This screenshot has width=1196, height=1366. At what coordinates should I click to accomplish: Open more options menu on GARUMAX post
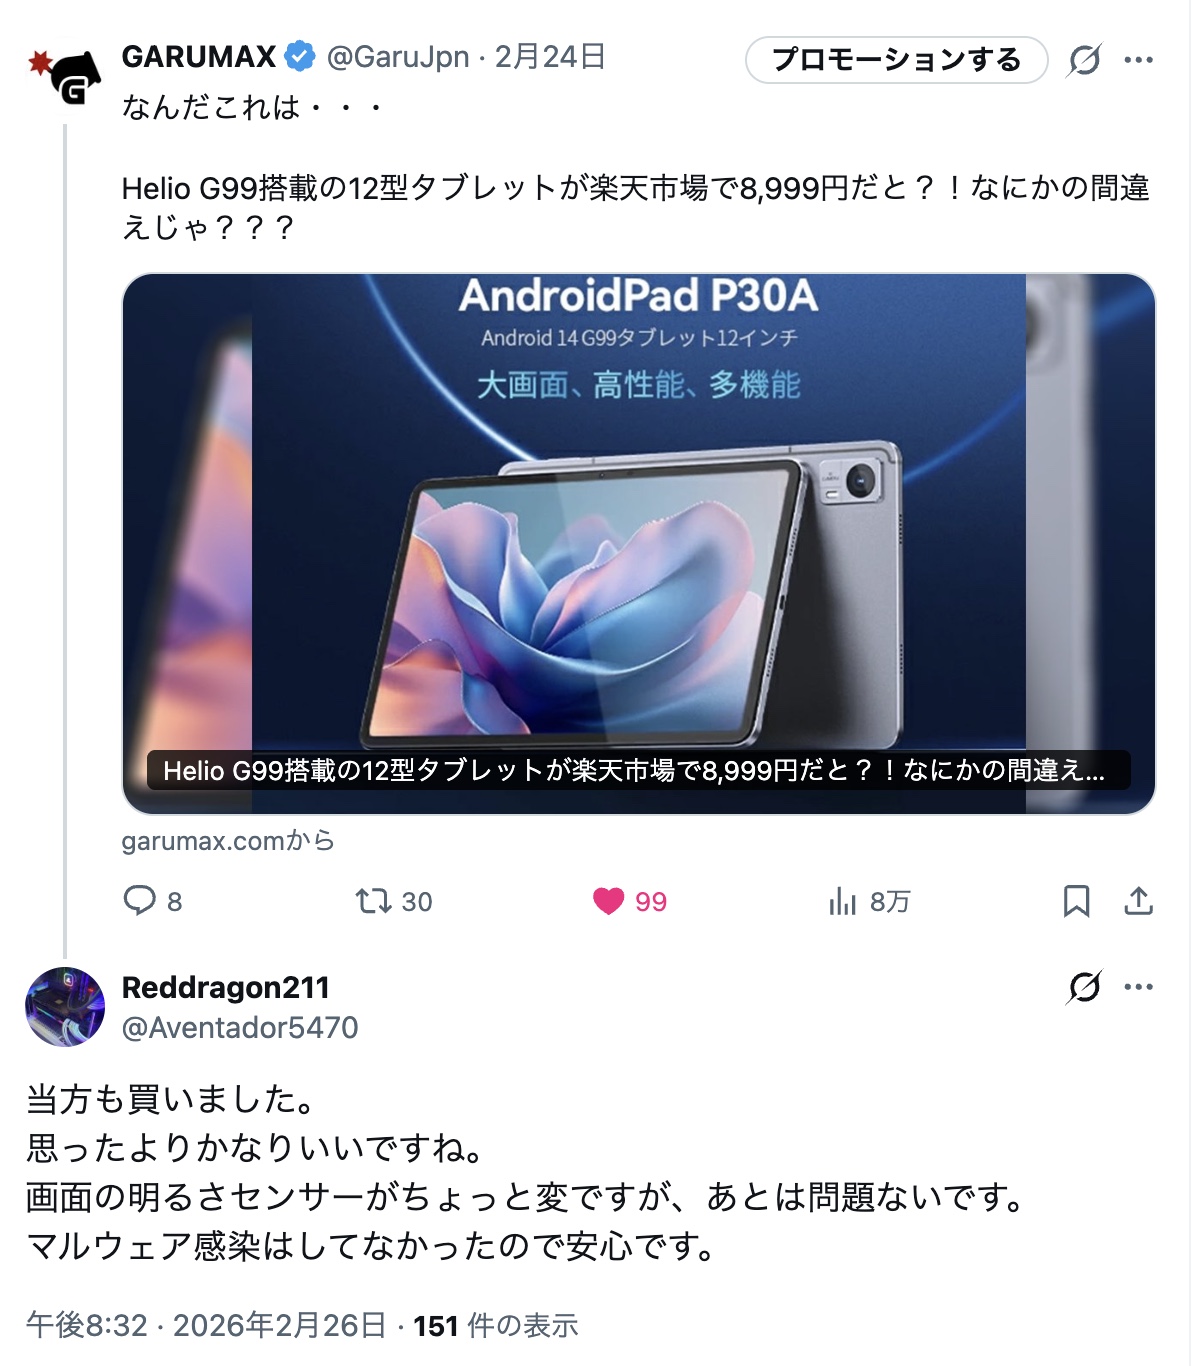point(1138,60)
